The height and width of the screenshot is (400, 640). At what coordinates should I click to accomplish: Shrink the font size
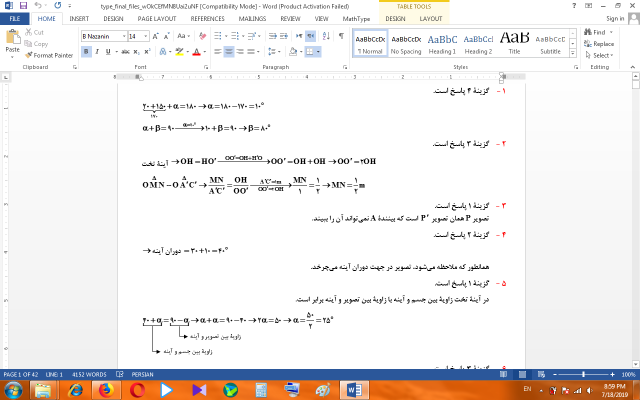tap(167, 36)
